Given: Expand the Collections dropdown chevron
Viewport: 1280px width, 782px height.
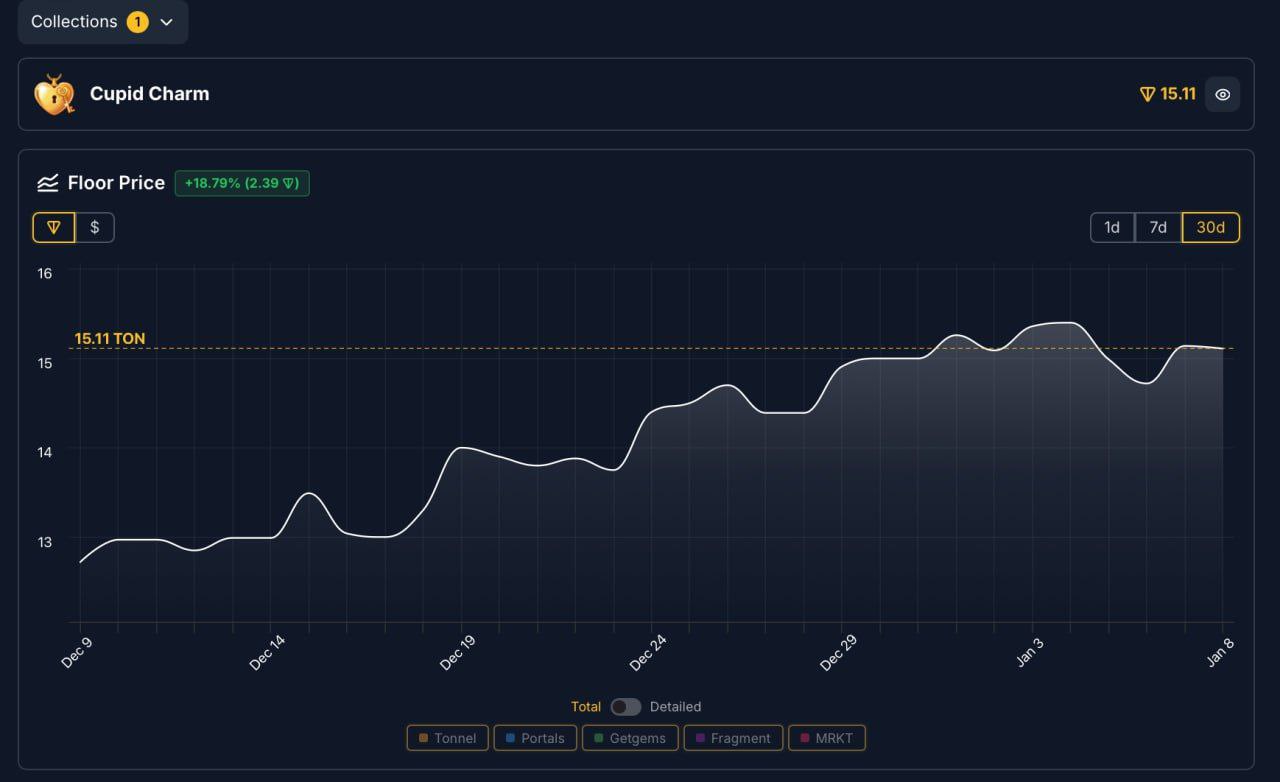Looking at the screenshot, I should [x=167, y=22].
